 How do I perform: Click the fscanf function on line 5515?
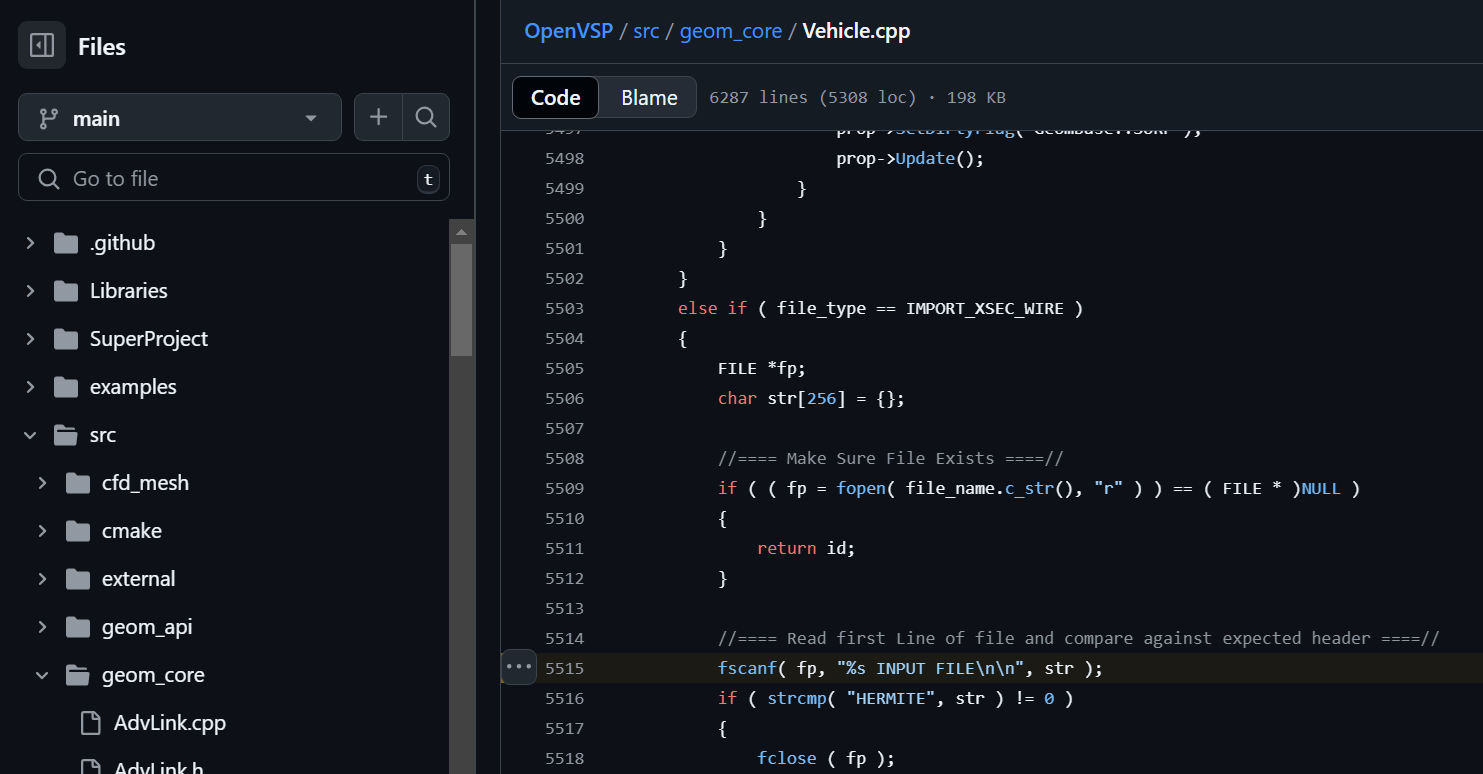pyautogui.click(x=748, y=668)
